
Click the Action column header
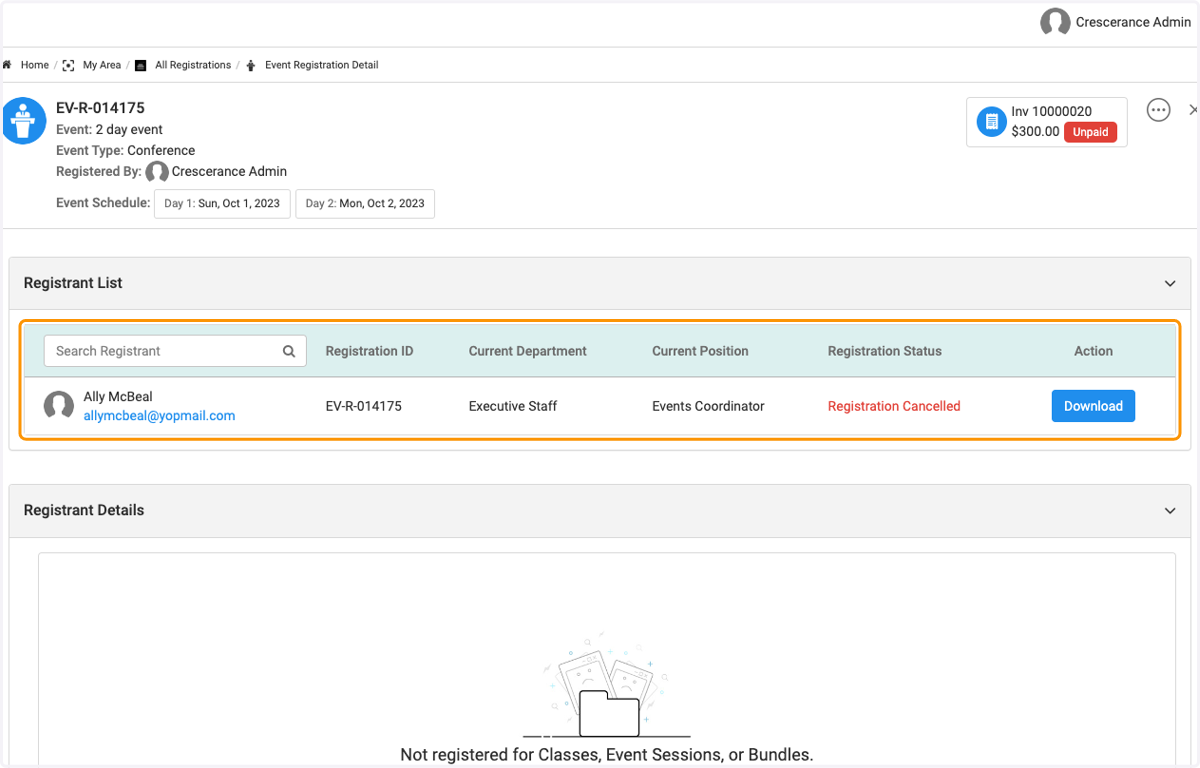1093,351
